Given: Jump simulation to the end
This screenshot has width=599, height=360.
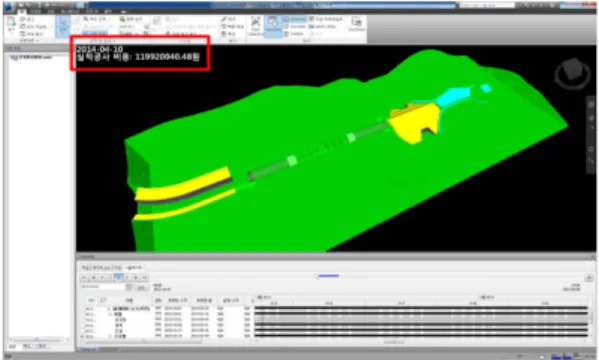Looking at the screenshot, I should click(x=144, y=277).
